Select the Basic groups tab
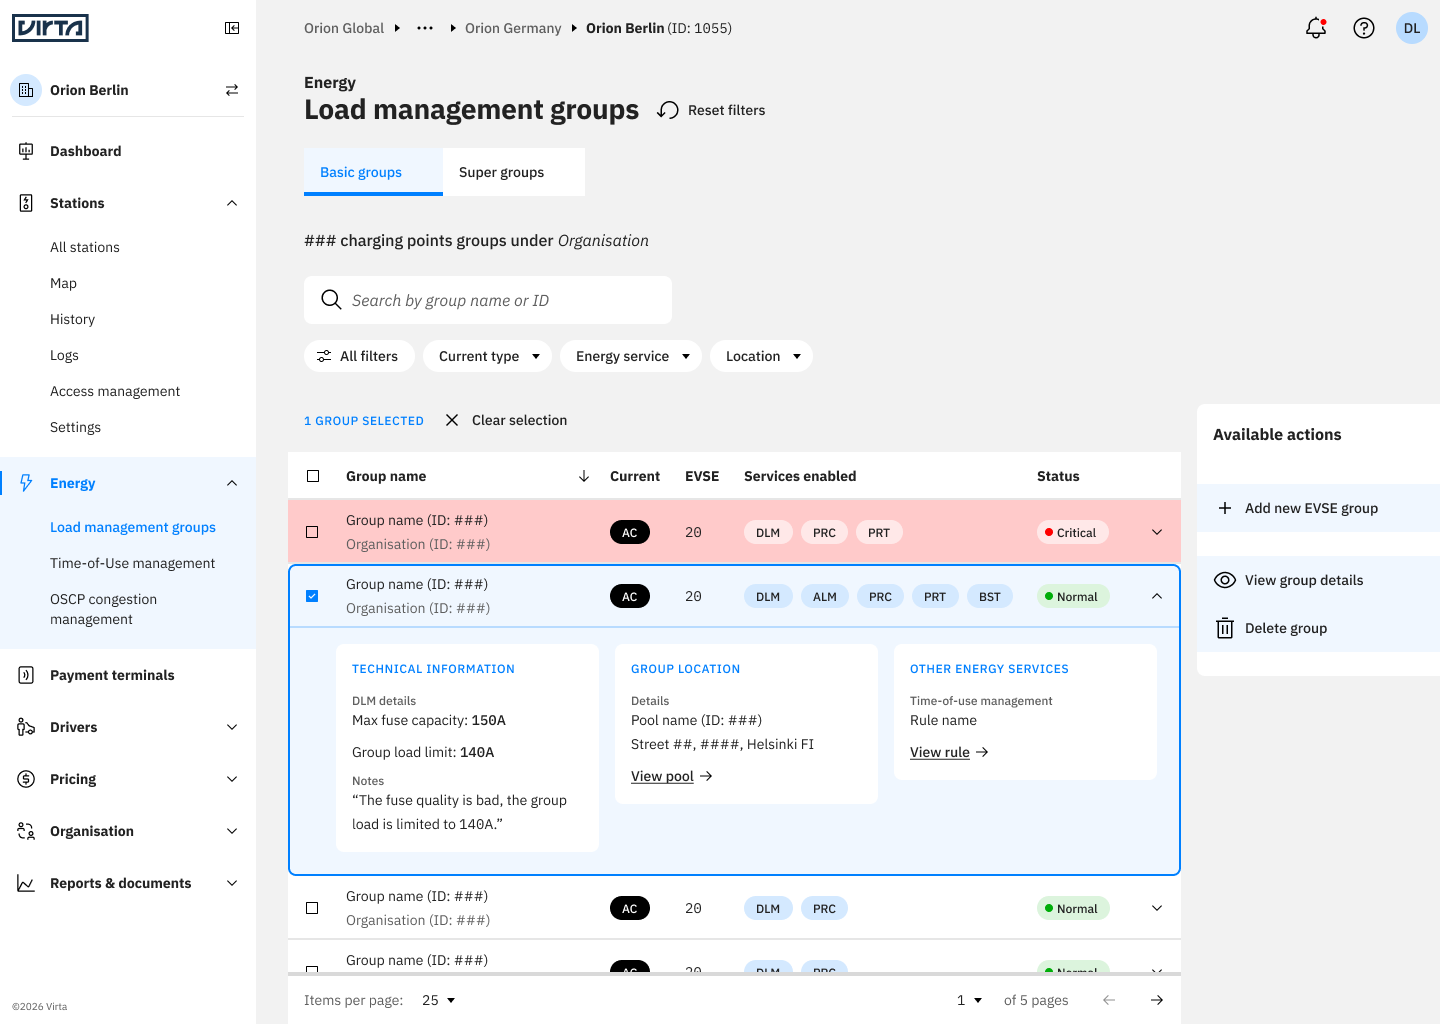 pos(373,172)
